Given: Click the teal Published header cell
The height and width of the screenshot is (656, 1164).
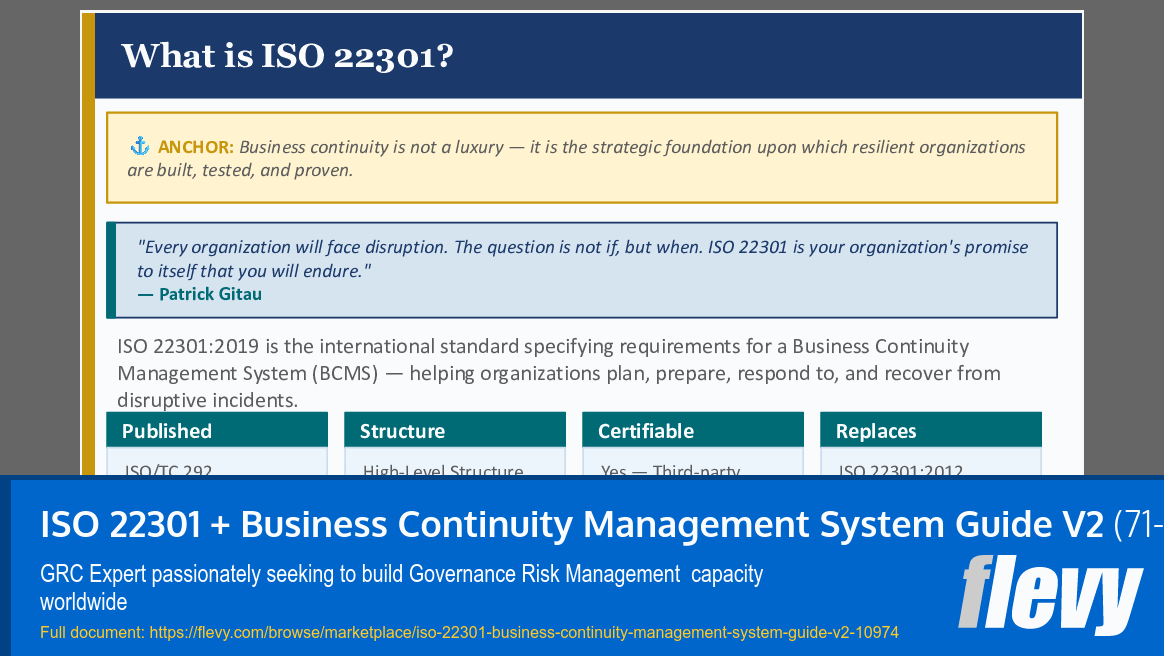Looking at the screenshot, I should tap(217, 430).
